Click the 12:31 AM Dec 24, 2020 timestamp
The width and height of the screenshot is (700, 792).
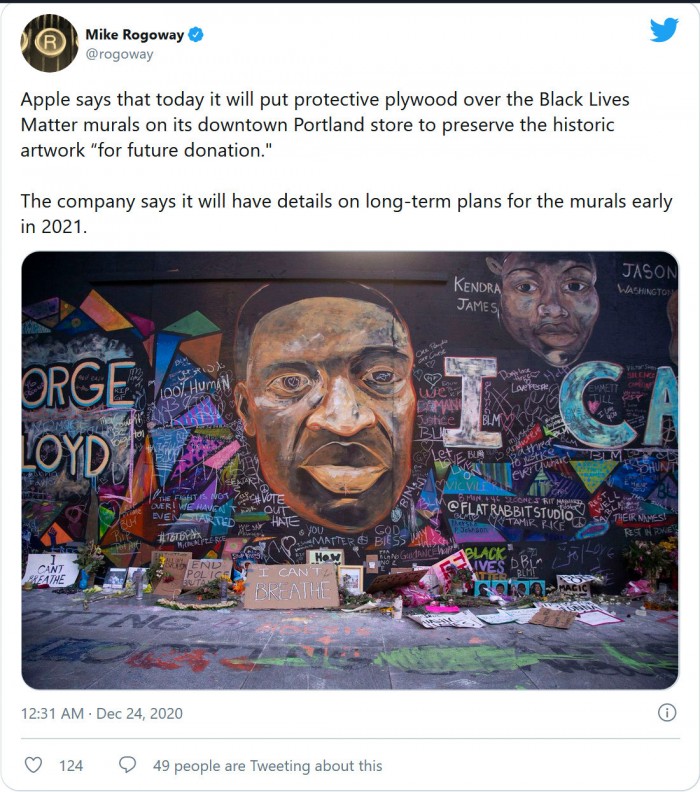102,713
